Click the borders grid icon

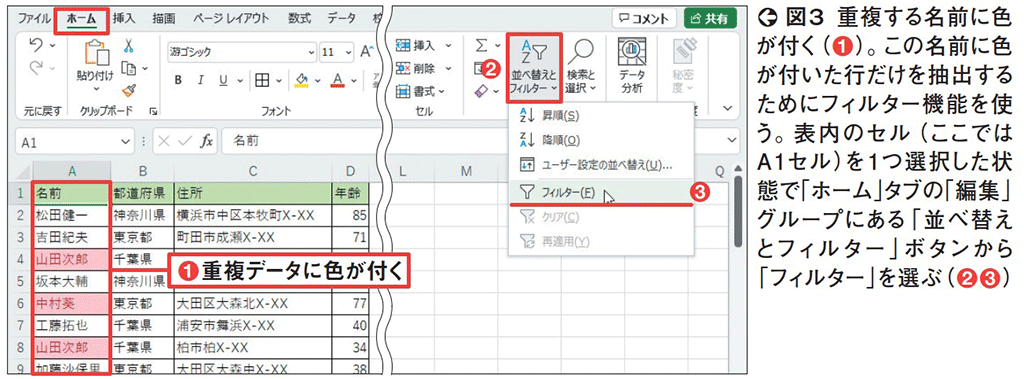(262, 80)
